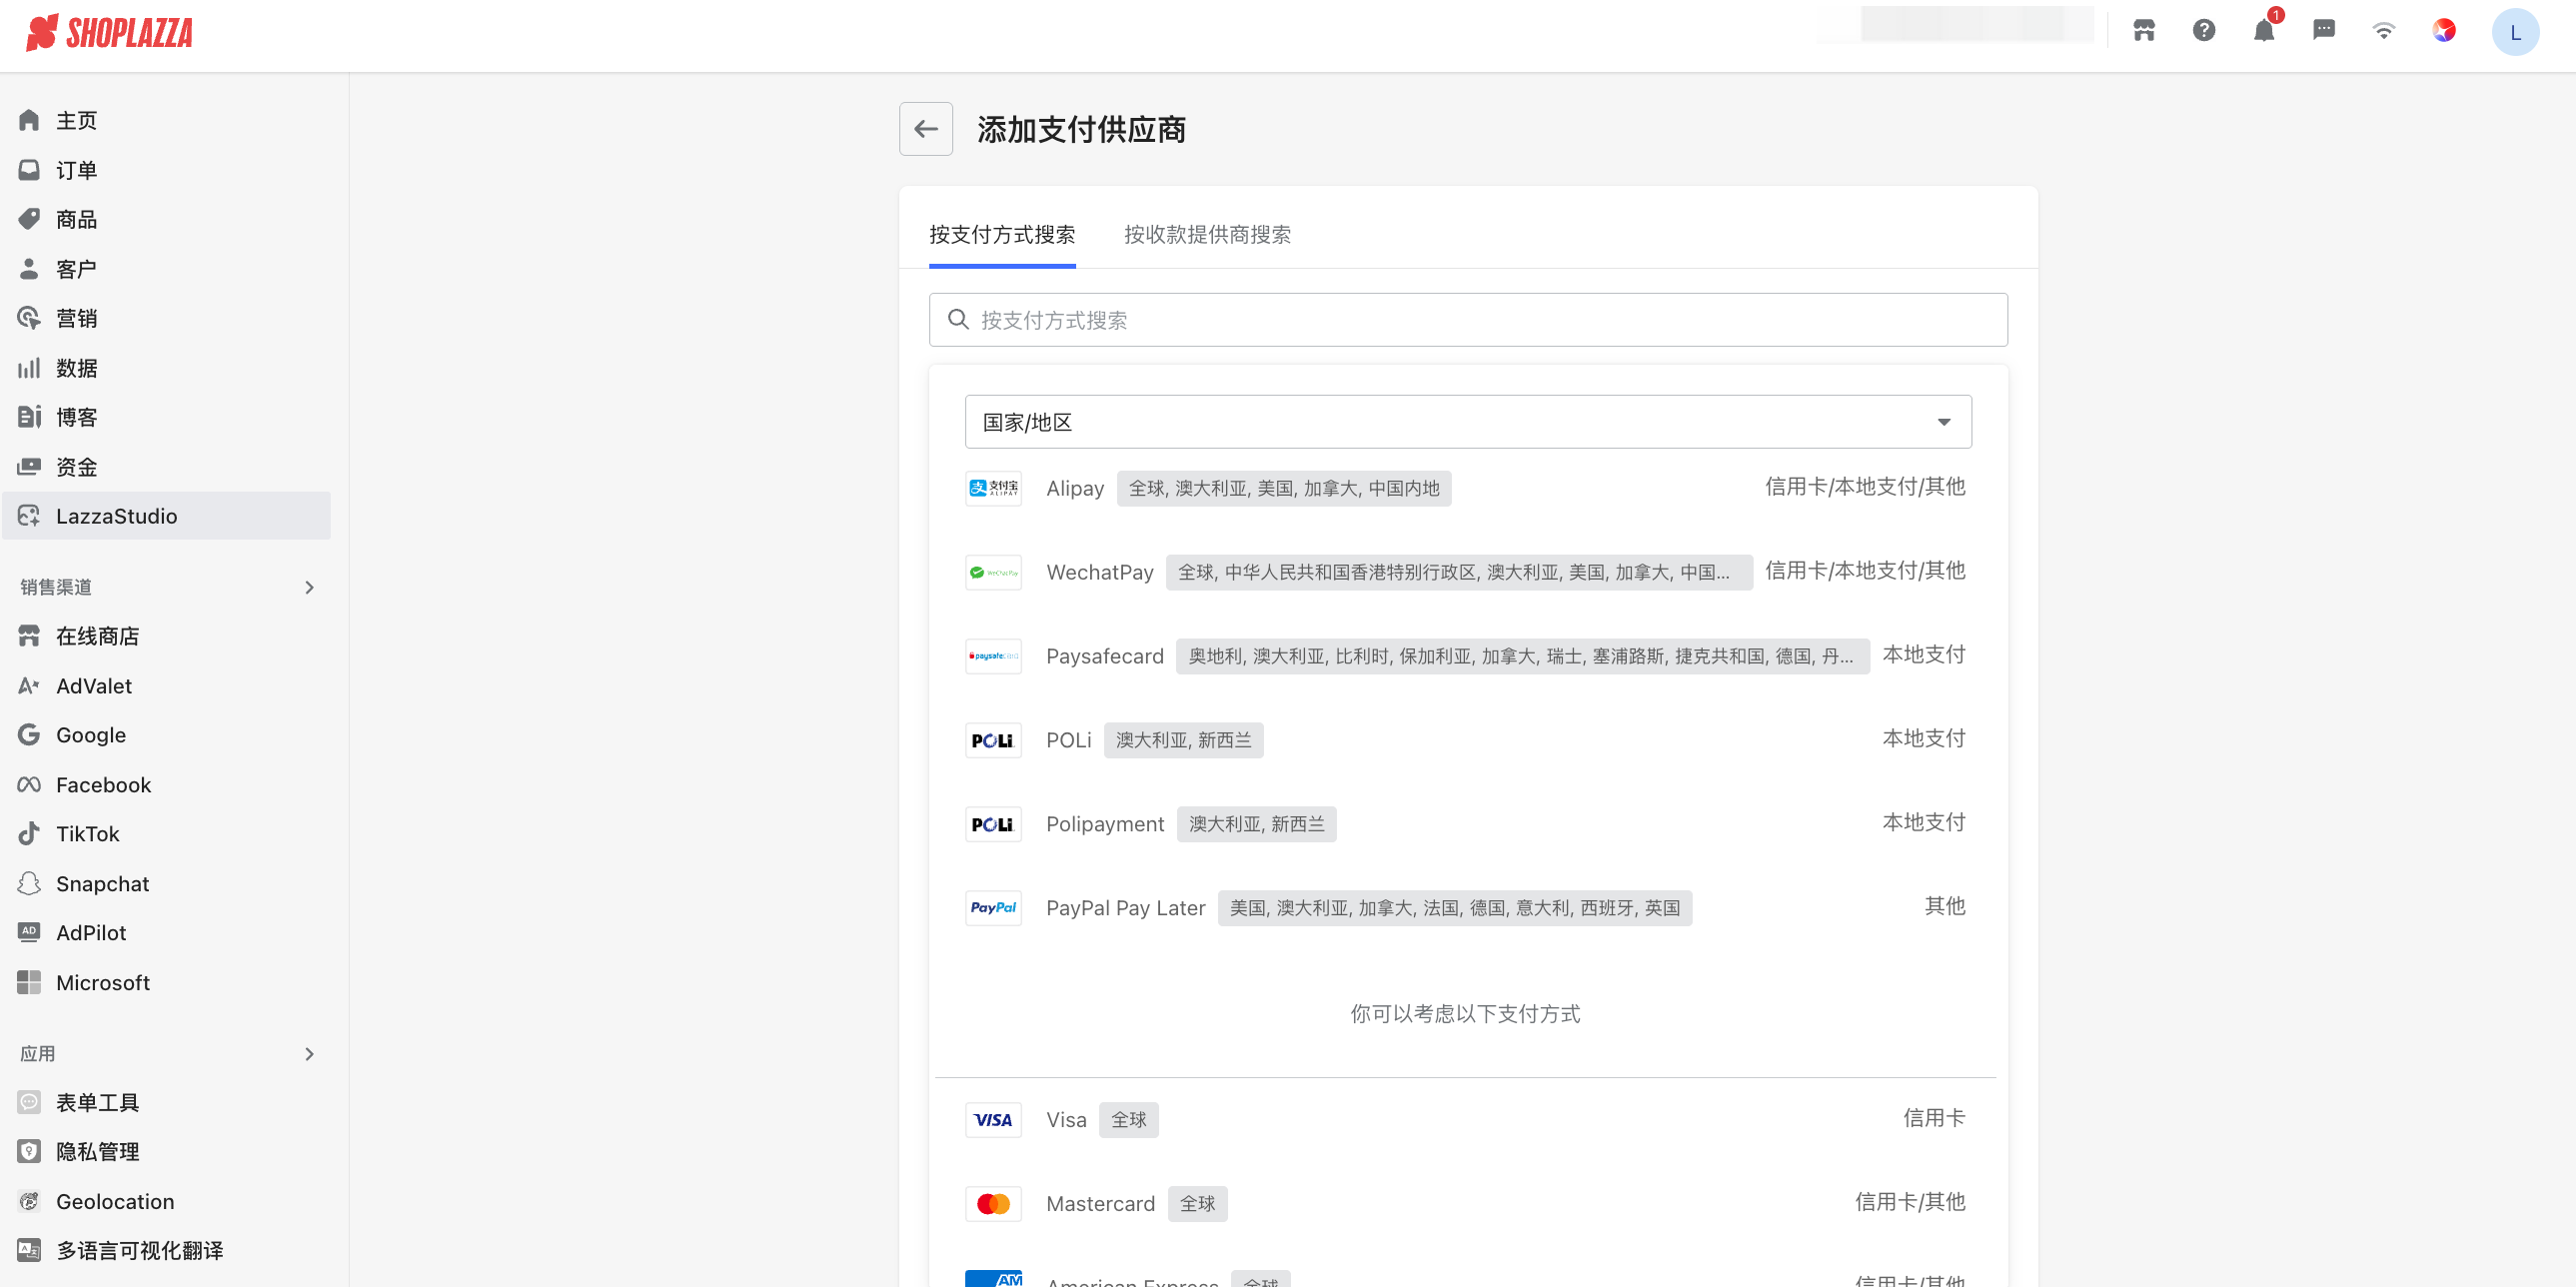Viewport: 2576px width, 1287px height.
Task: Switch to 按收款提供商搜索 tab
Action: coord(1207,235)
